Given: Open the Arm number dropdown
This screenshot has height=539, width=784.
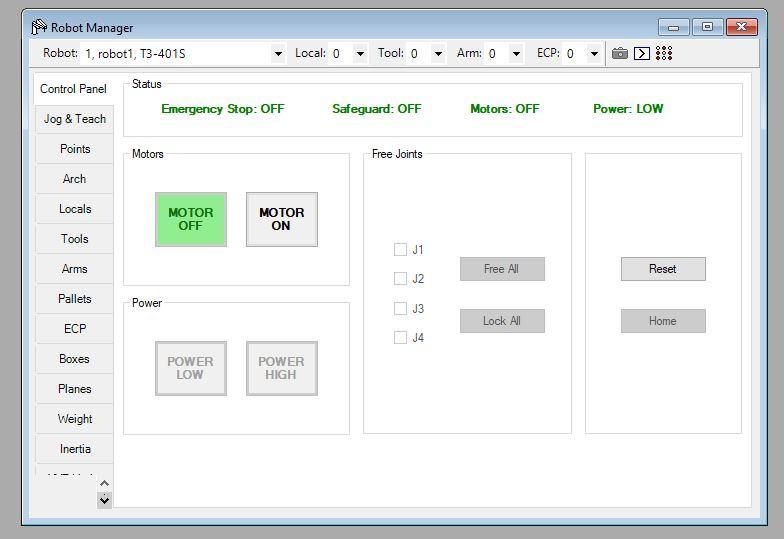Looking at the screenshot, I should (x=516, y=54).
